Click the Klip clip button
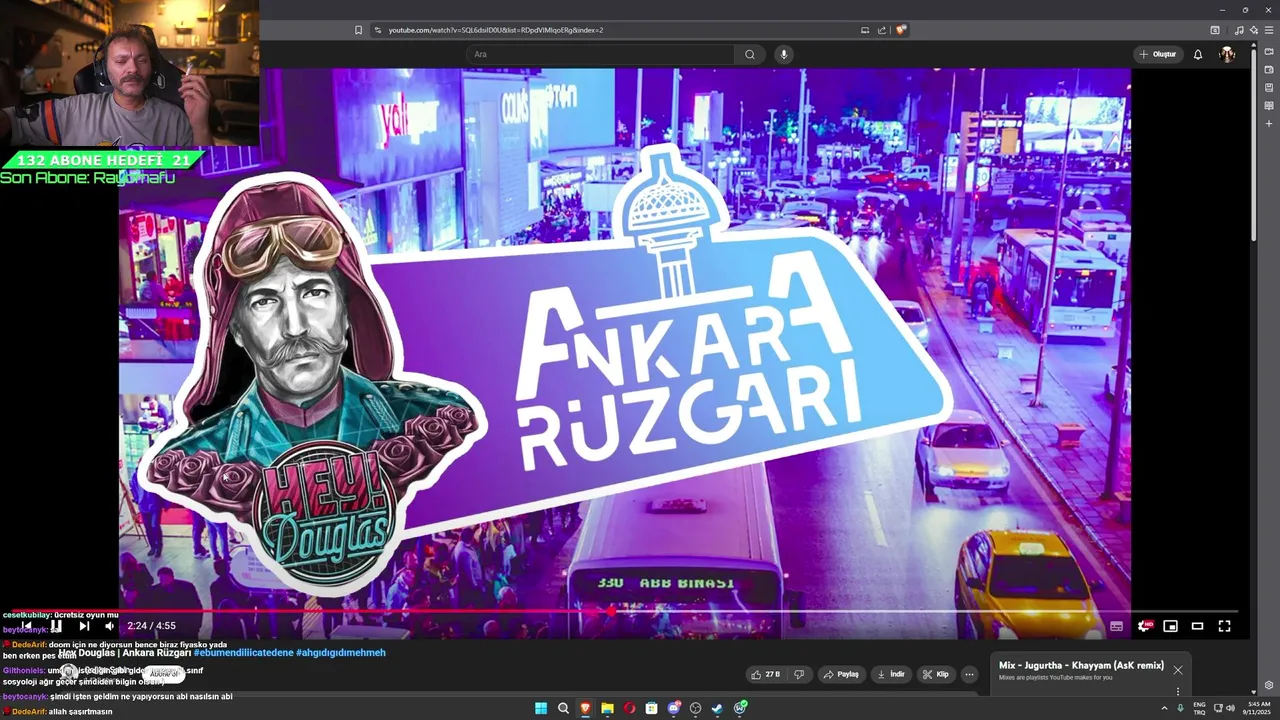 (936, 674)
